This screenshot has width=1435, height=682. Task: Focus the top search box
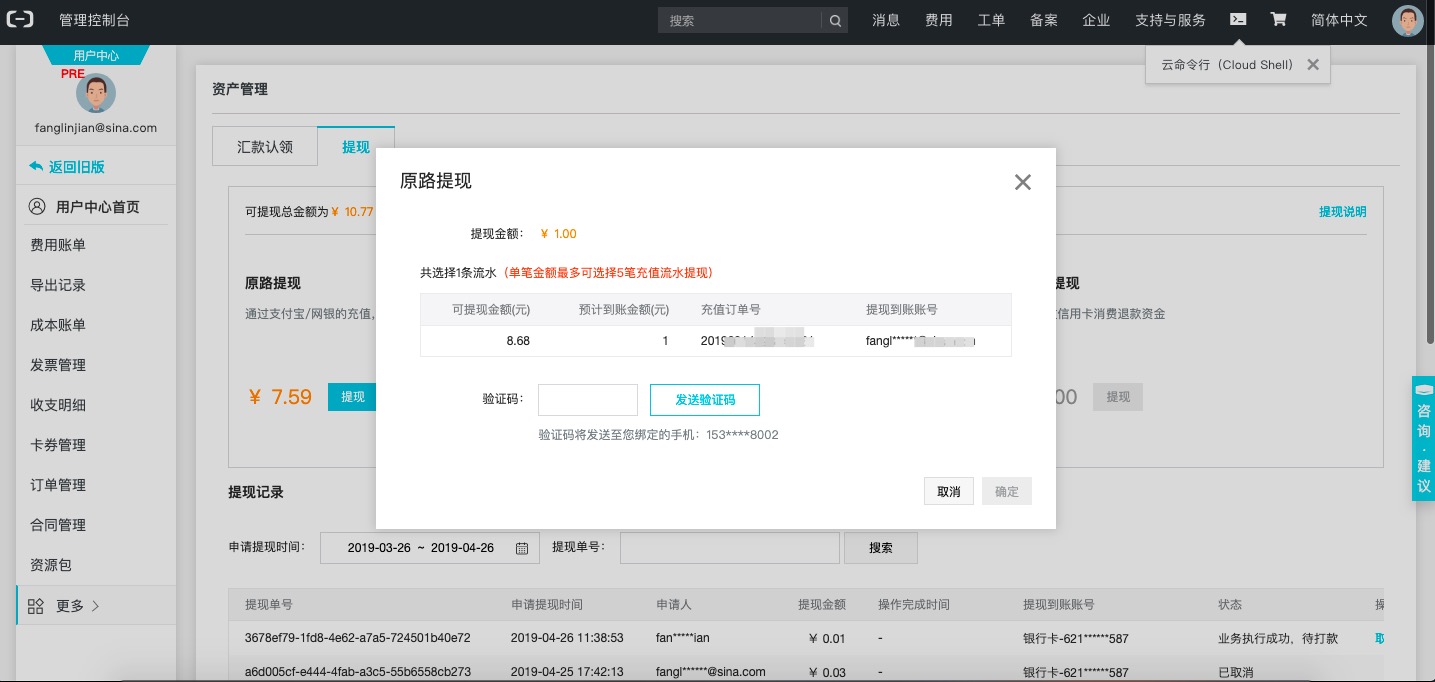coord(740,20)
